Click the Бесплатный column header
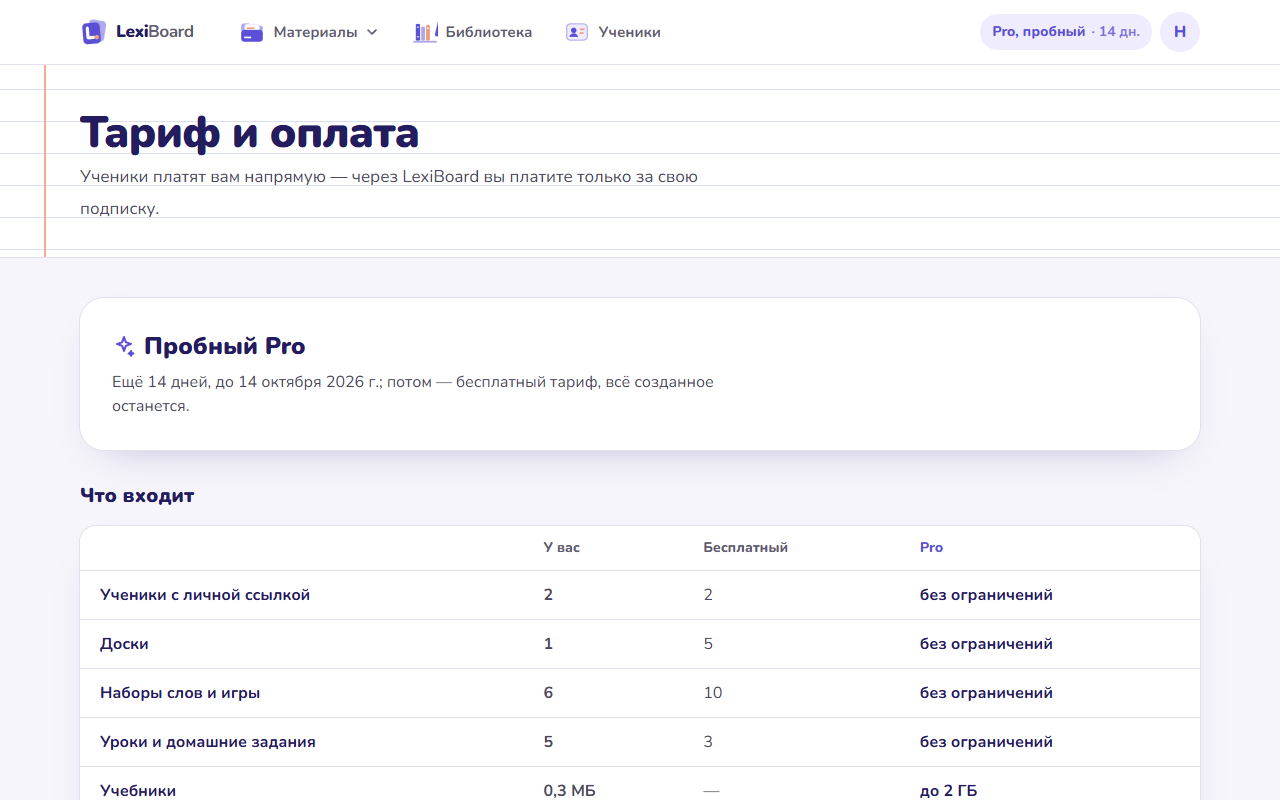This screenshot has width=1280, height=800. pos(746,548)
